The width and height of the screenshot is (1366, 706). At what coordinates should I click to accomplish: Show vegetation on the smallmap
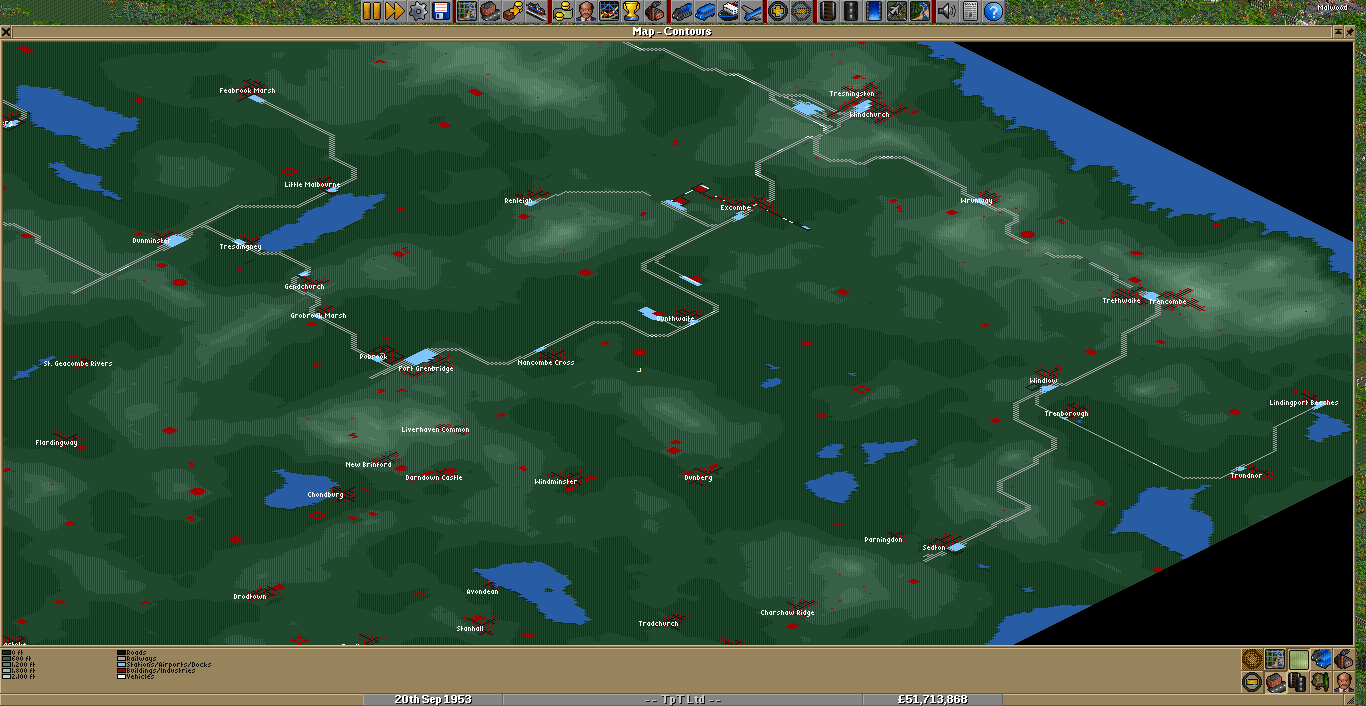pos(1322,682)
